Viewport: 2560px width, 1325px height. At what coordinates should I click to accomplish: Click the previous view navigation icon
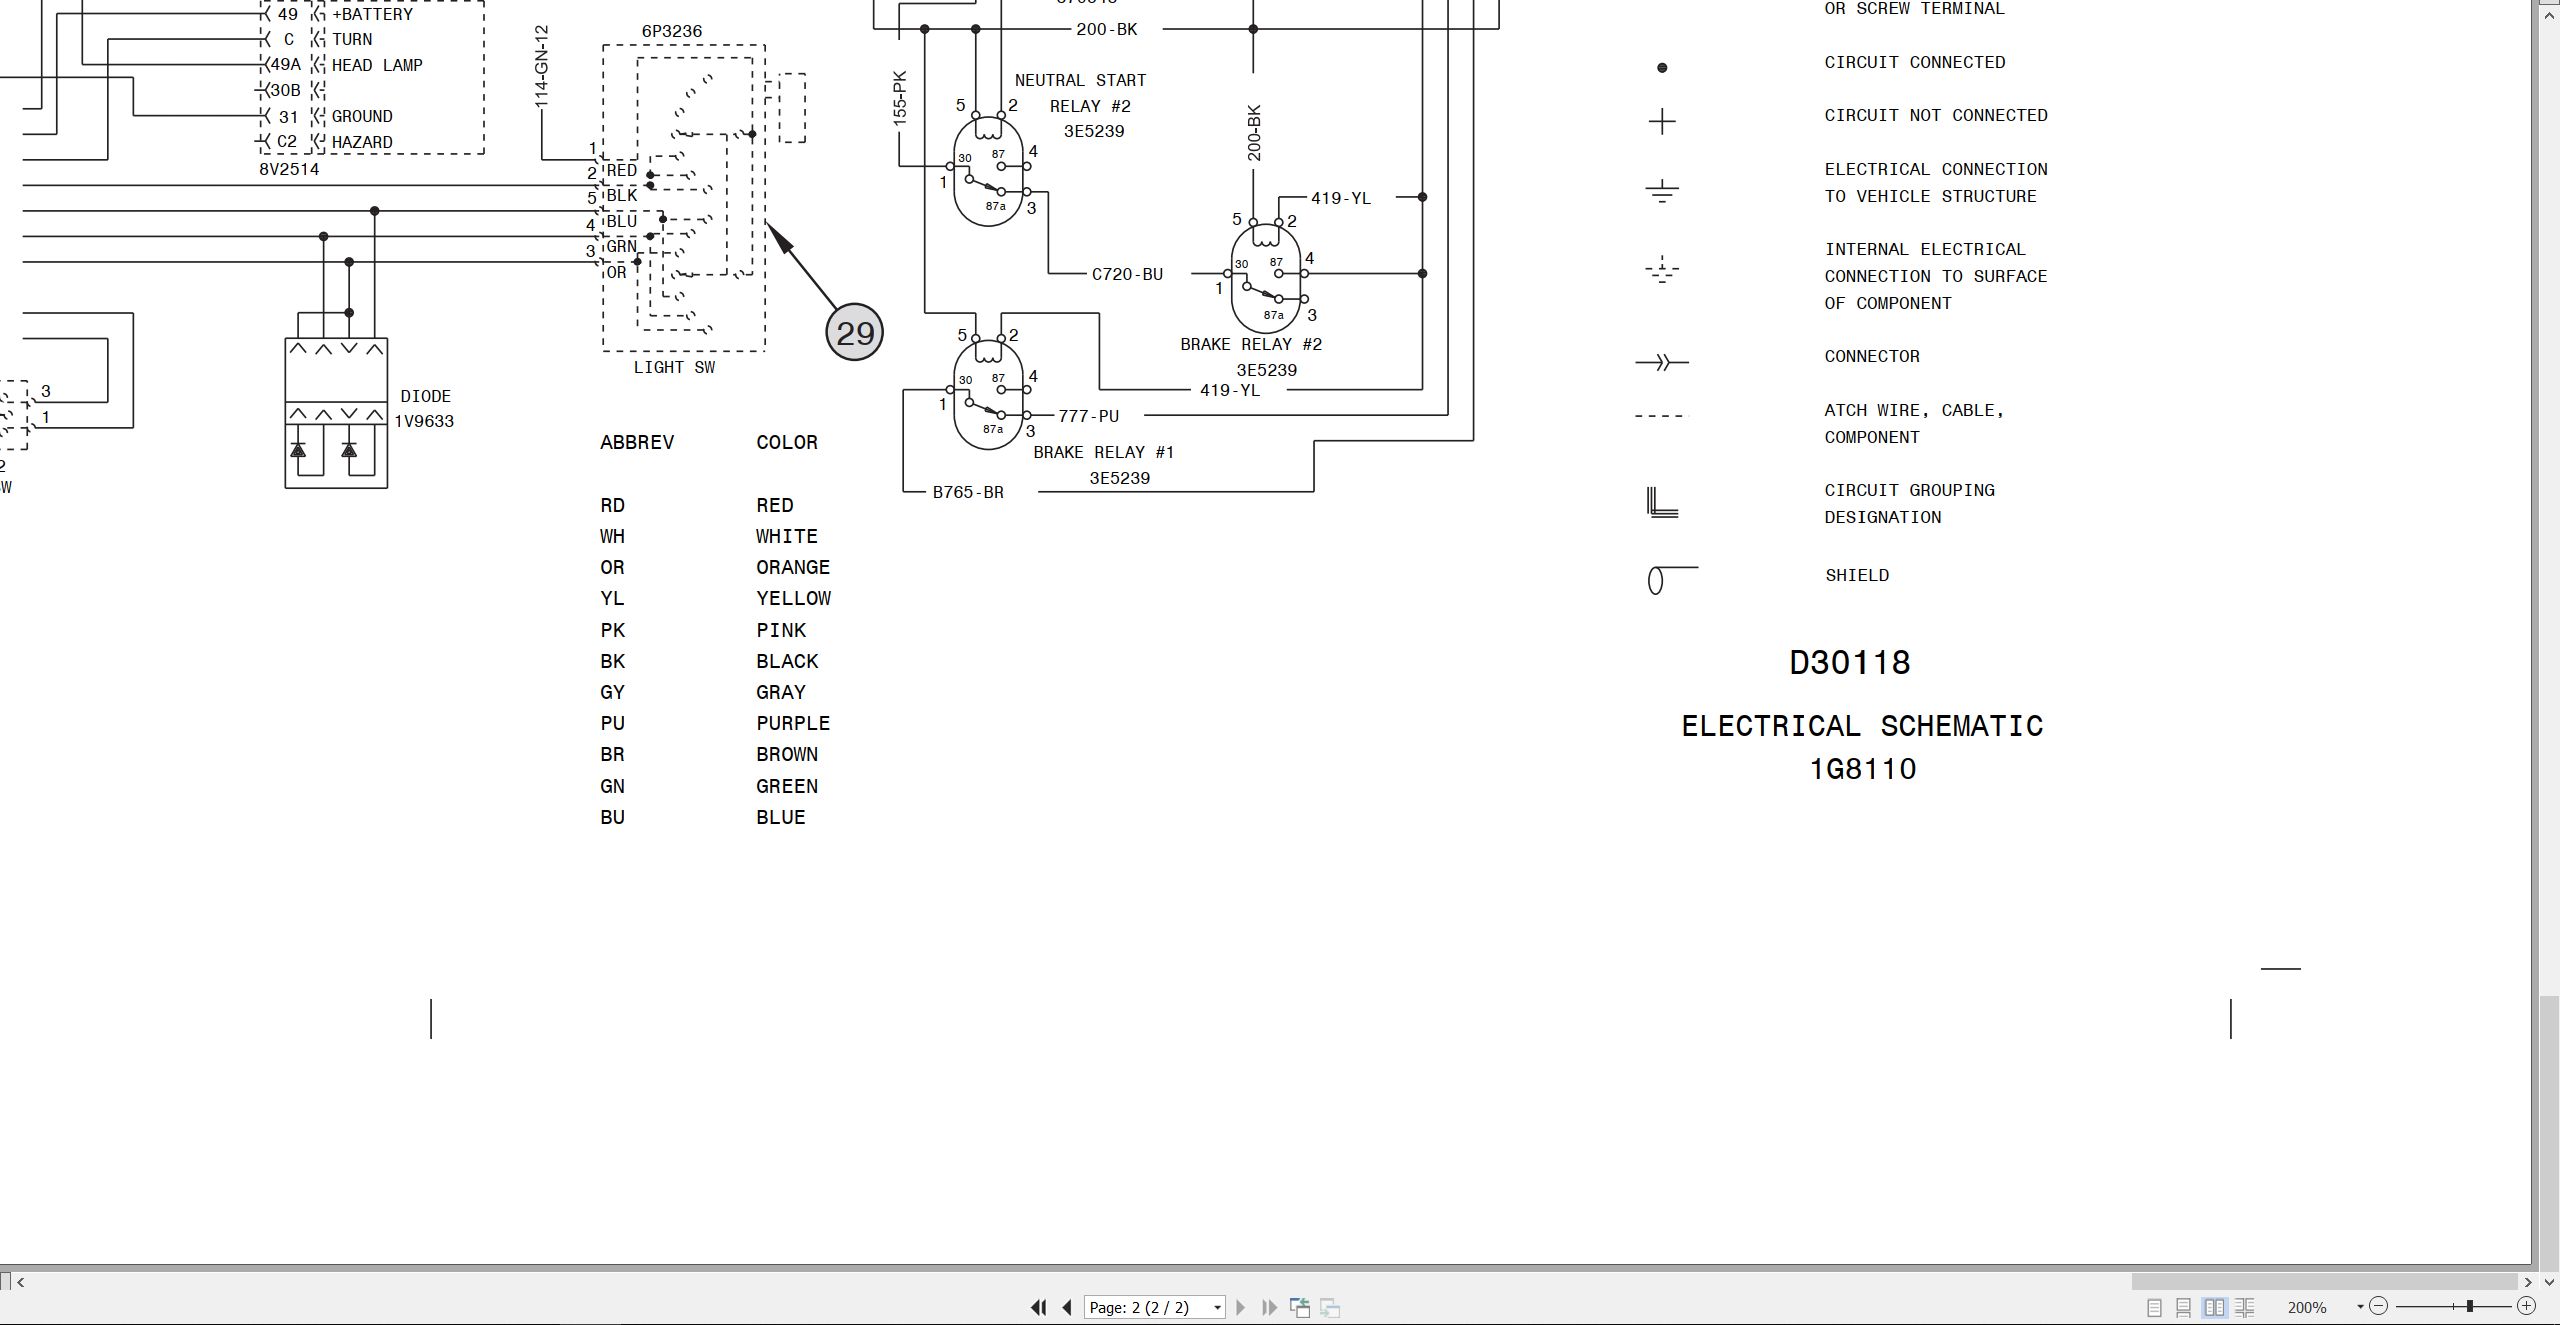coord(1300,1307)
